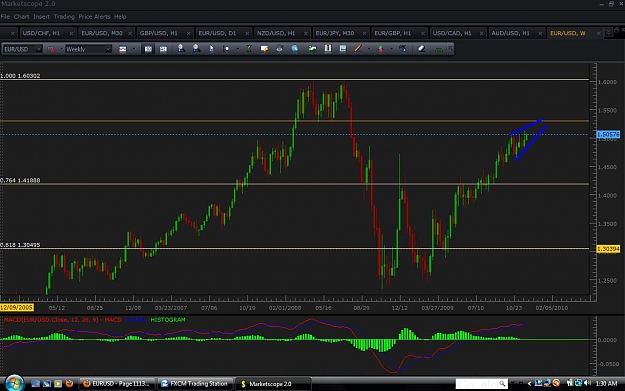
Task: Click the second chart view toolbar button
Action: [x=163, y=49]
